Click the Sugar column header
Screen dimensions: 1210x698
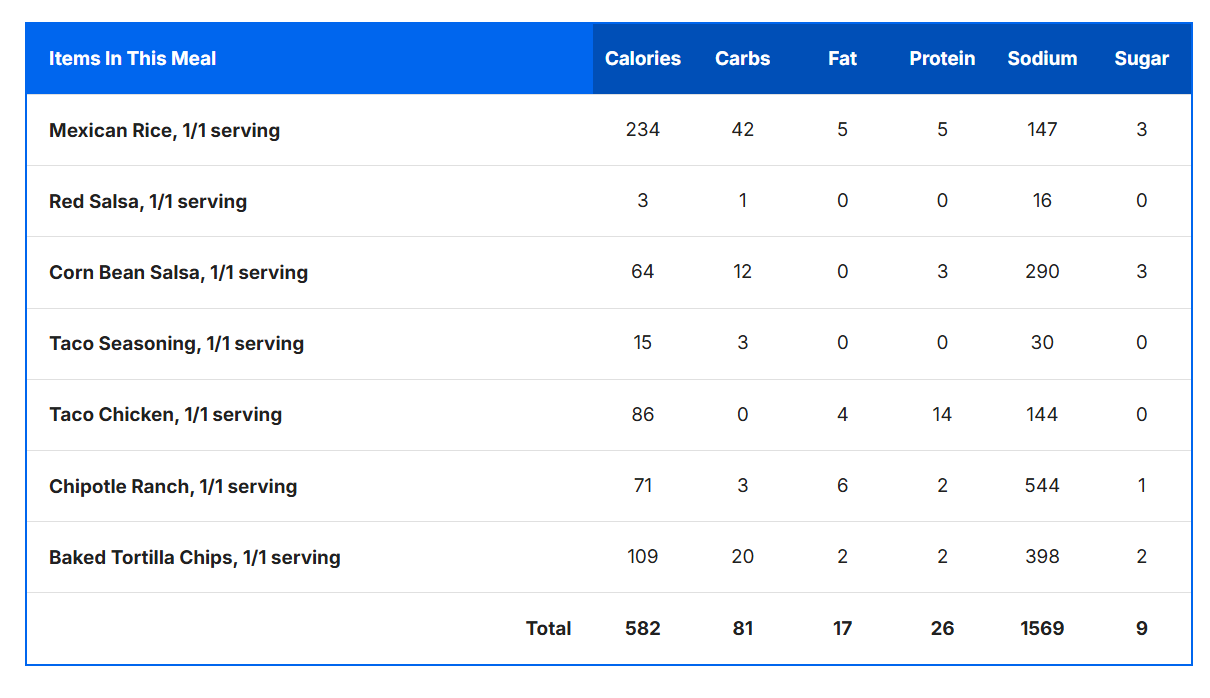pyautogui.click(x=1141, y=59)
